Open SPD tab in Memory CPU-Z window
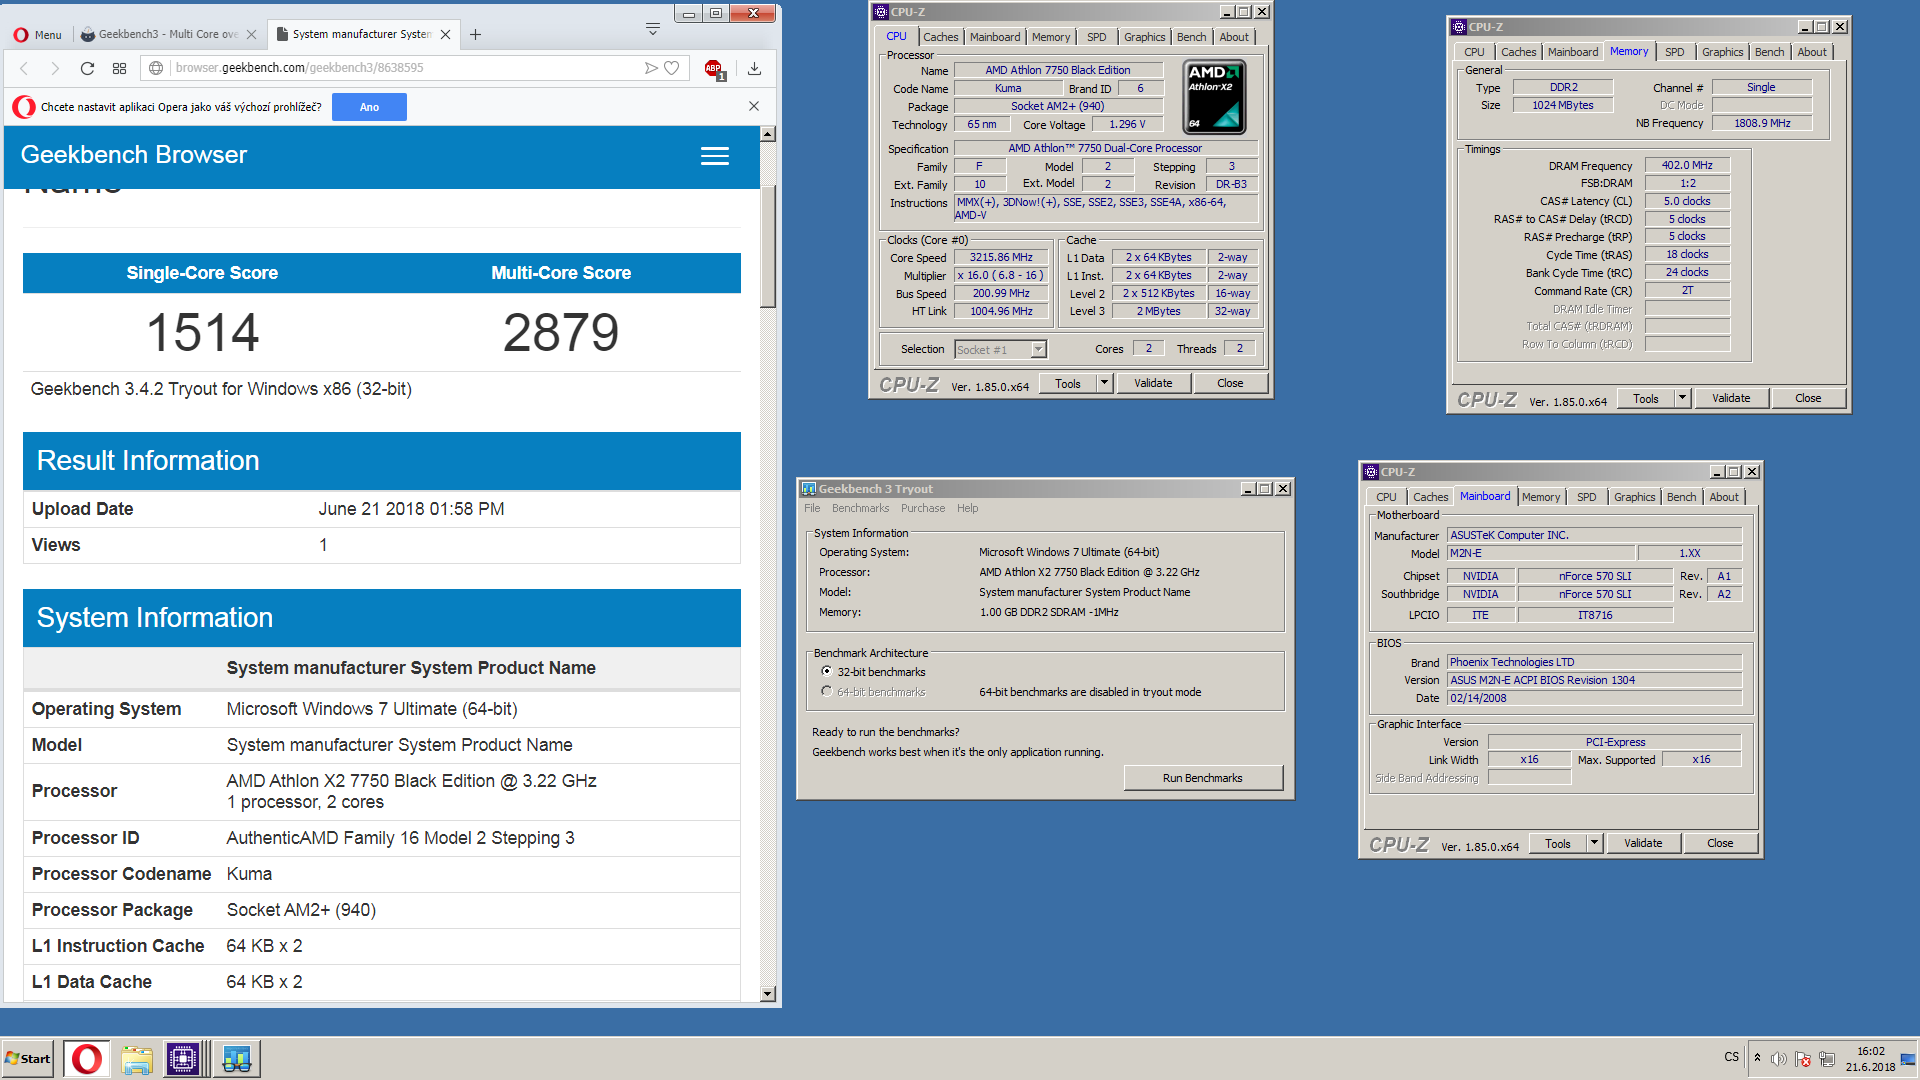Image resolution: width=1920 pixels, height=1080 pixels. [1675, 52]
